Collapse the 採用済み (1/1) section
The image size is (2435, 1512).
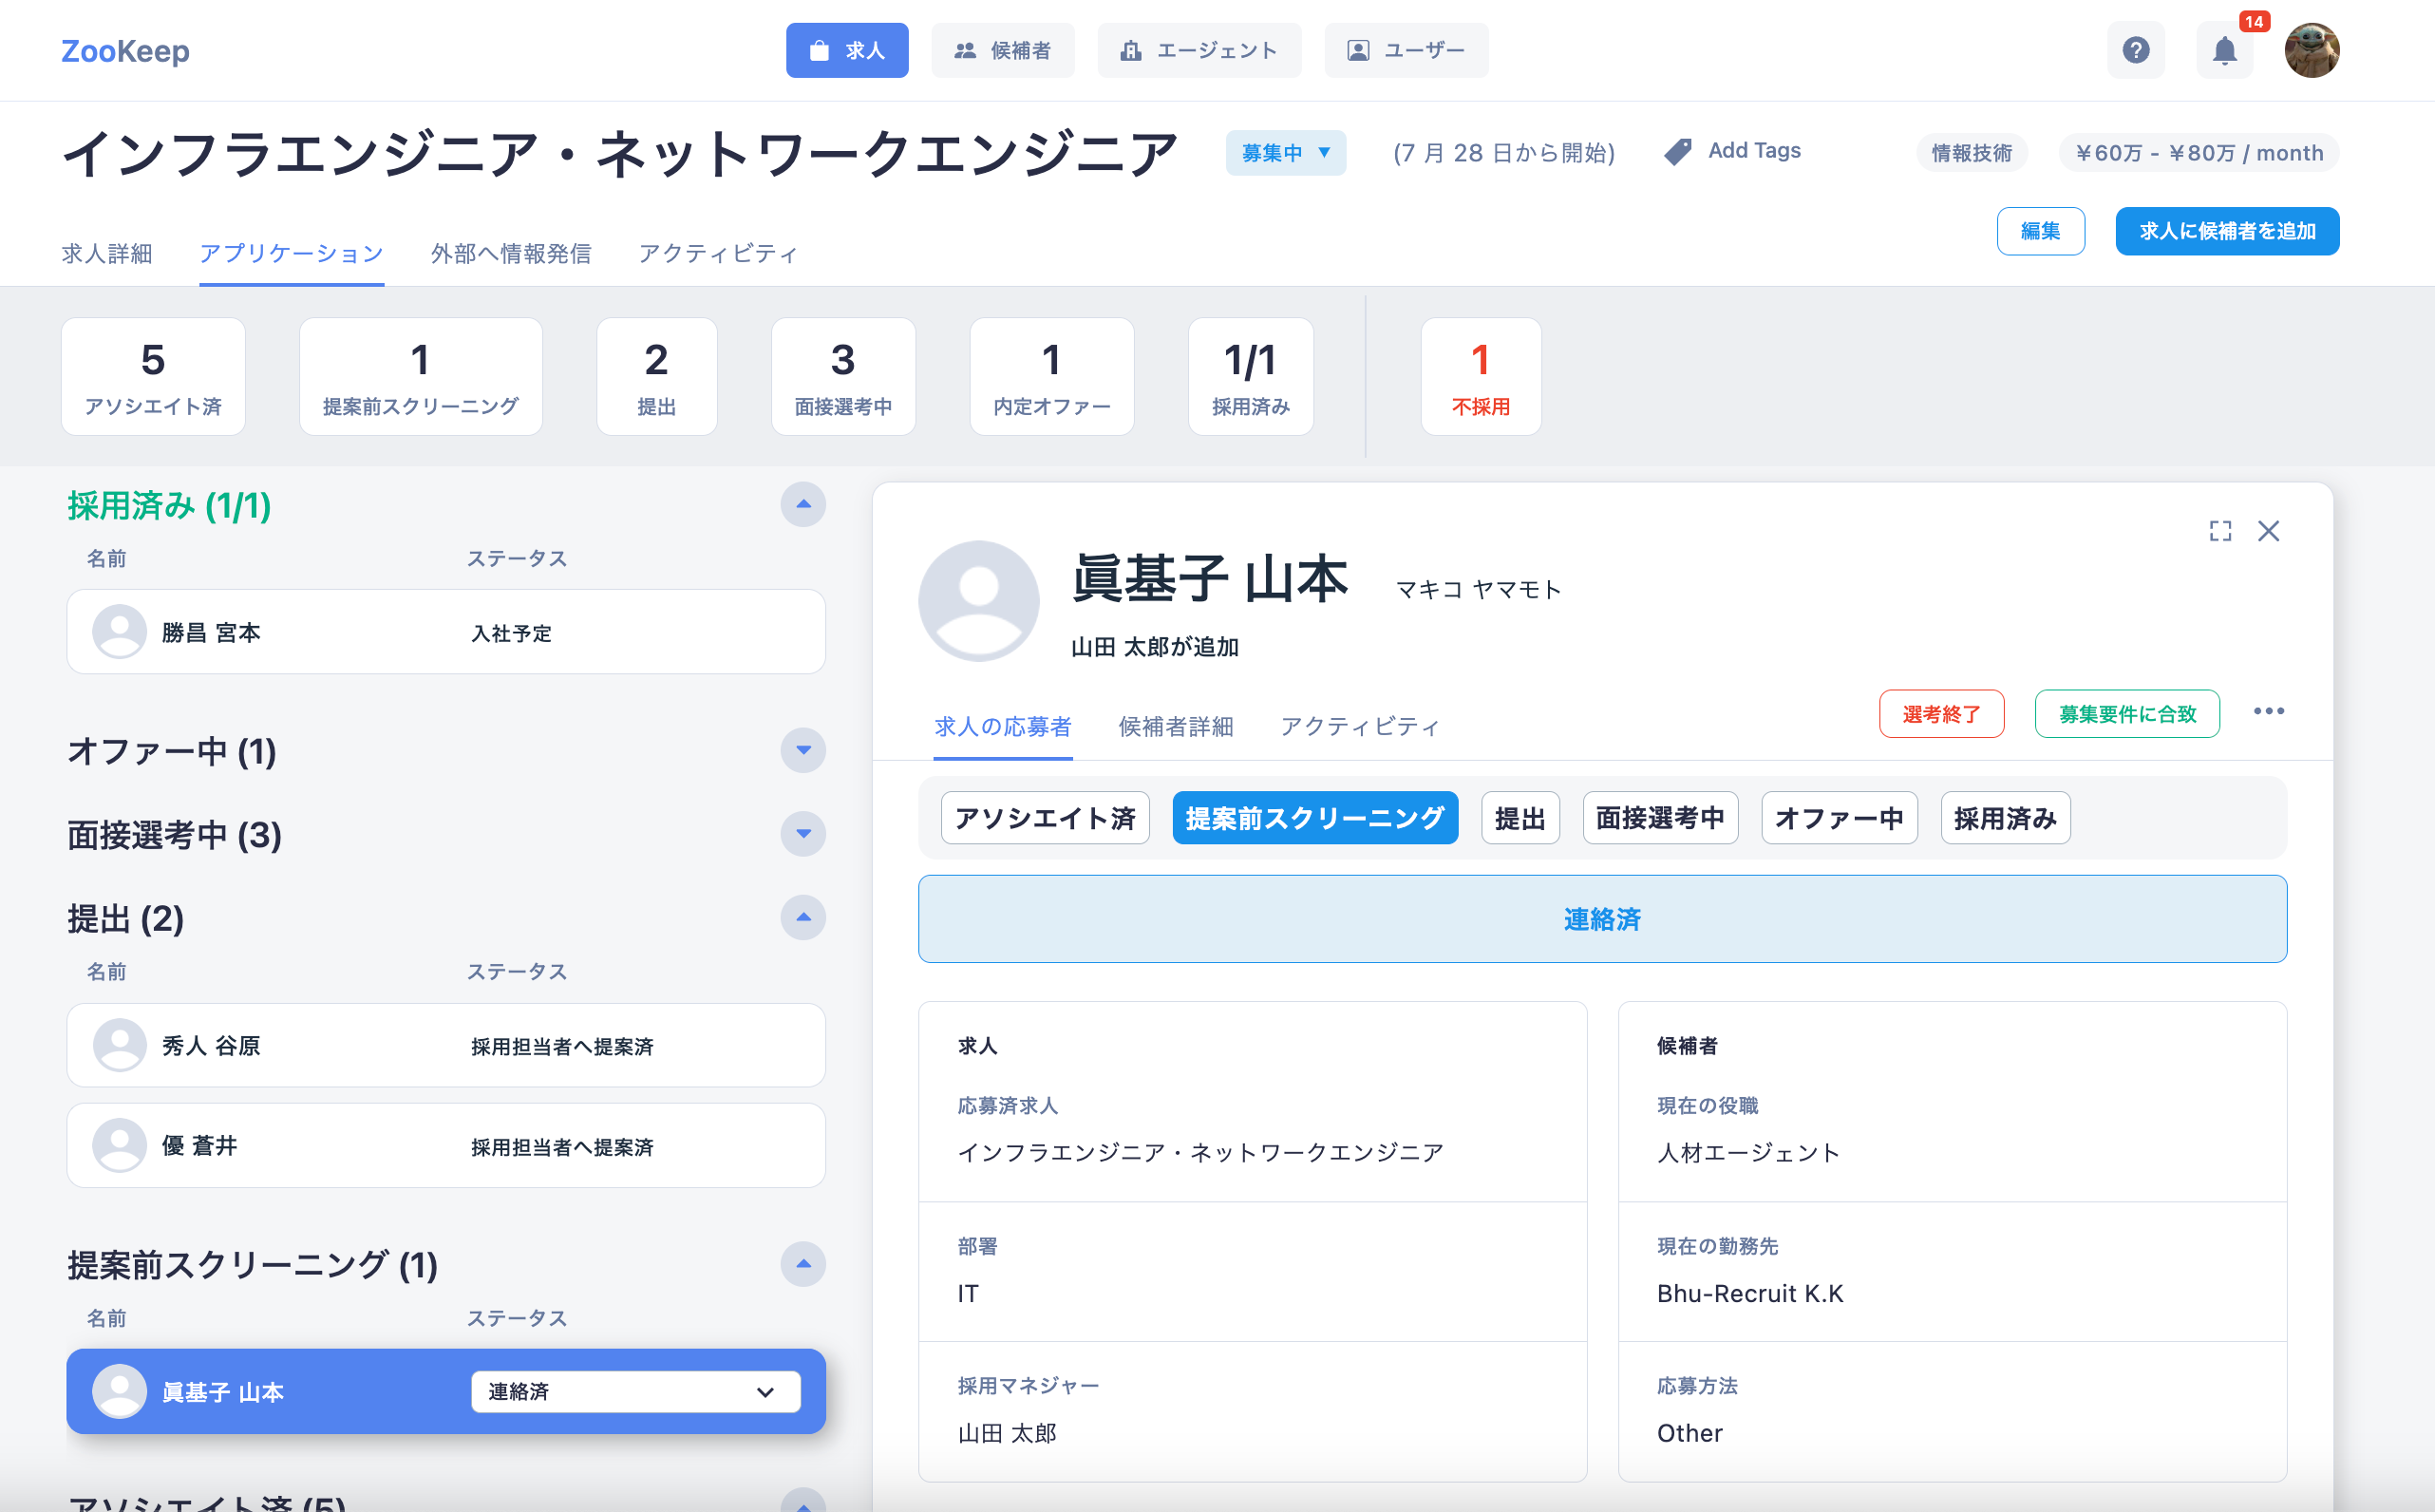coord(802,504)
